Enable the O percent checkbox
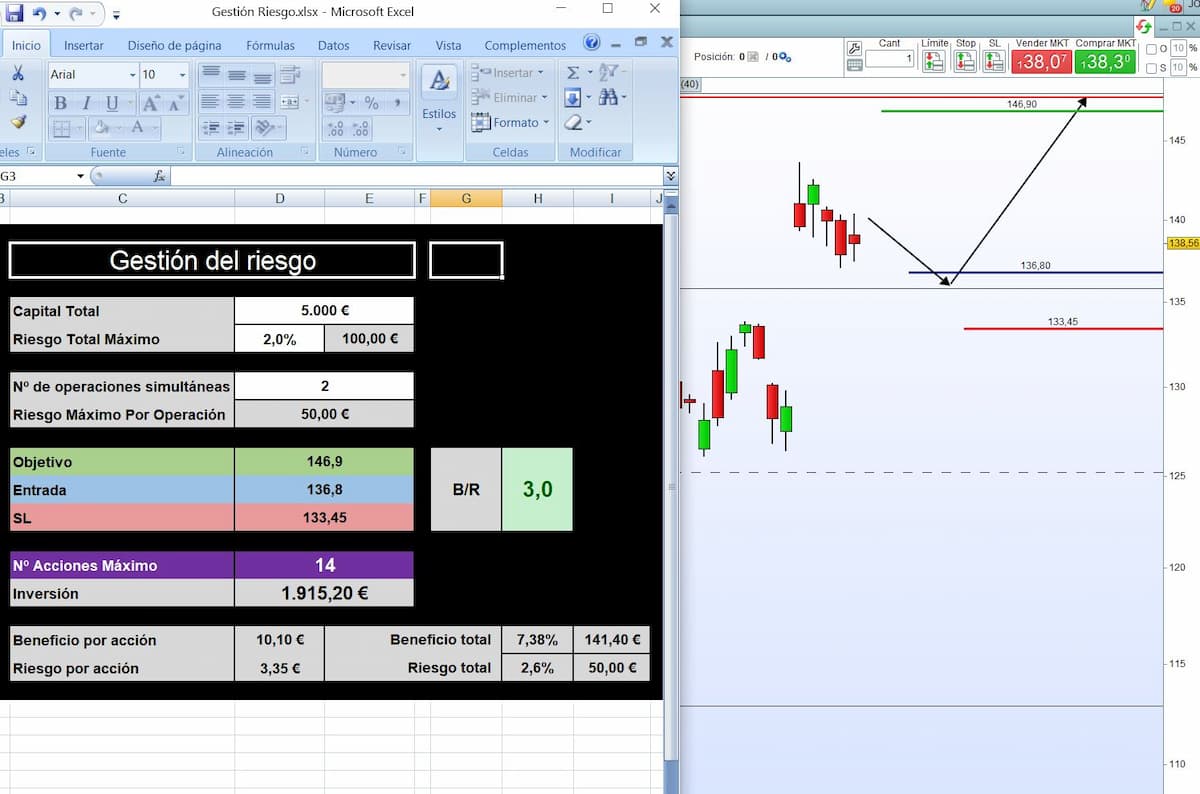 click(x=1151, y=49)
